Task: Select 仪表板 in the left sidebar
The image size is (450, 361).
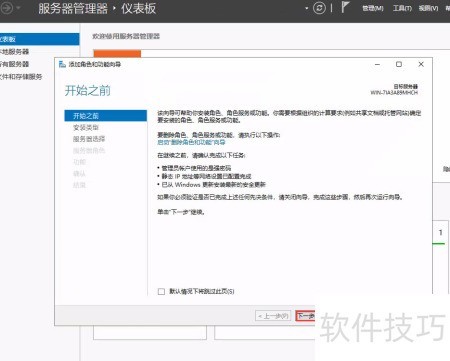Action: click(39, 39)
